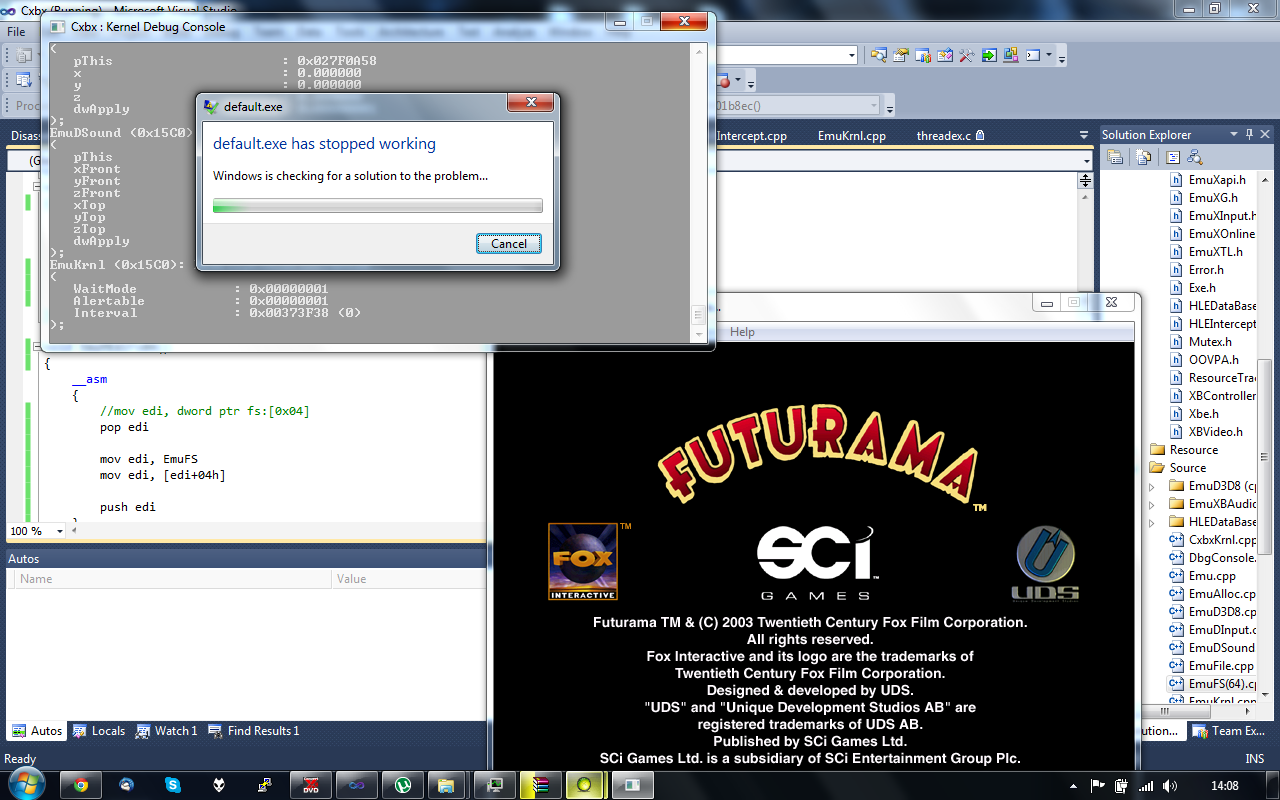Click Solution Explorer Show All Files icon
This screenshot has height=800, width=1280.
(x=1143, y=157)
